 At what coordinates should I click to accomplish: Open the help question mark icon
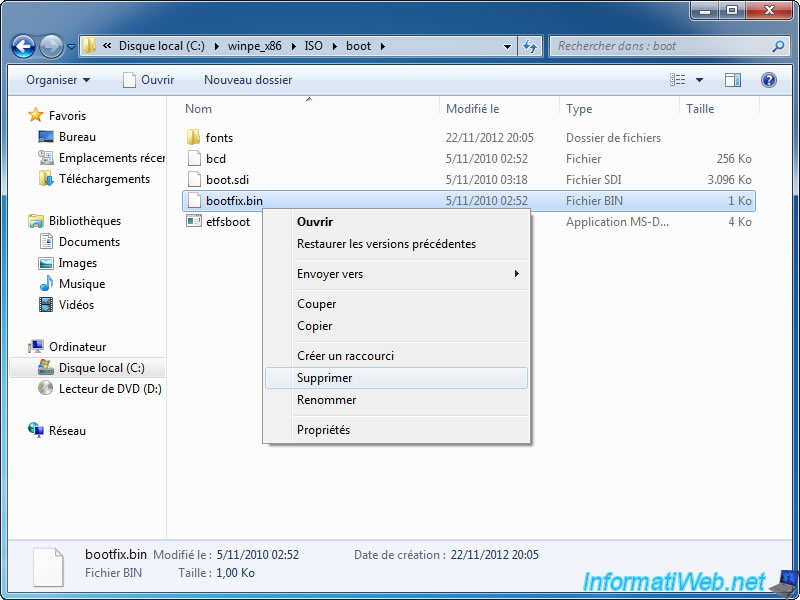(768, 80)
